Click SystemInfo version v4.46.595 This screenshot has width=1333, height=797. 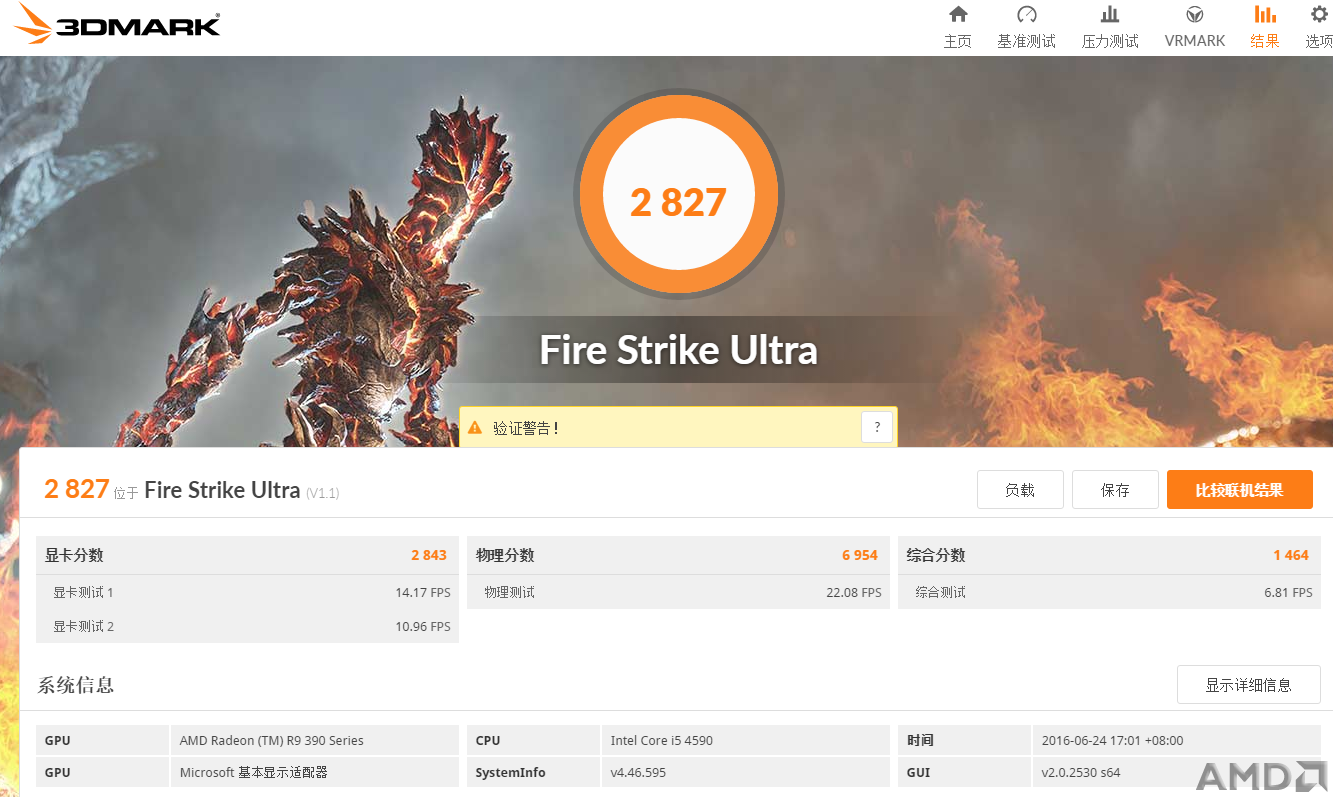tap(638, 773)
